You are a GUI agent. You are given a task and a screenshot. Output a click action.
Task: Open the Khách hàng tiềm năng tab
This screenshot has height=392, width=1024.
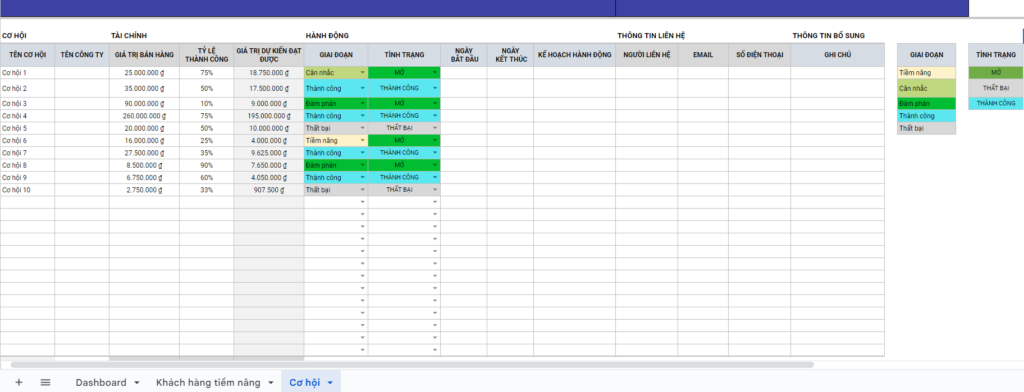click(x=208, y=382)
